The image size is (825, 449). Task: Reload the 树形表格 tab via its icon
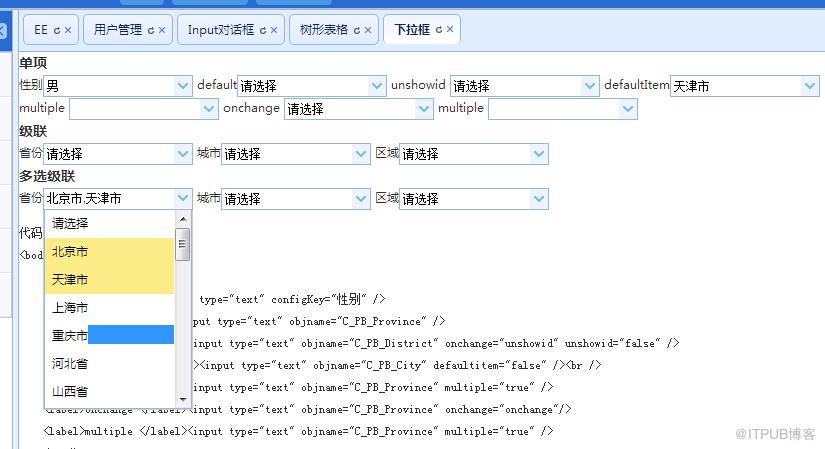click(x=357, y=31)
